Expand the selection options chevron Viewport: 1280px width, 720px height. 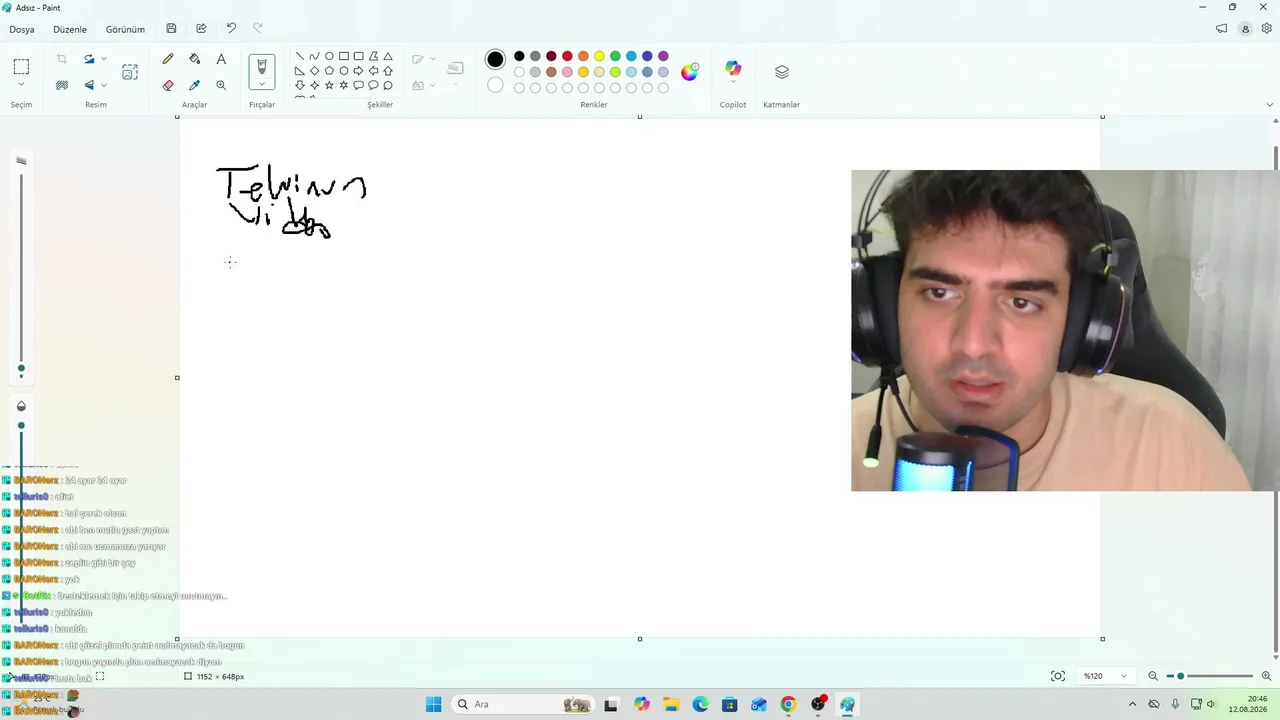tap(21, 85)
